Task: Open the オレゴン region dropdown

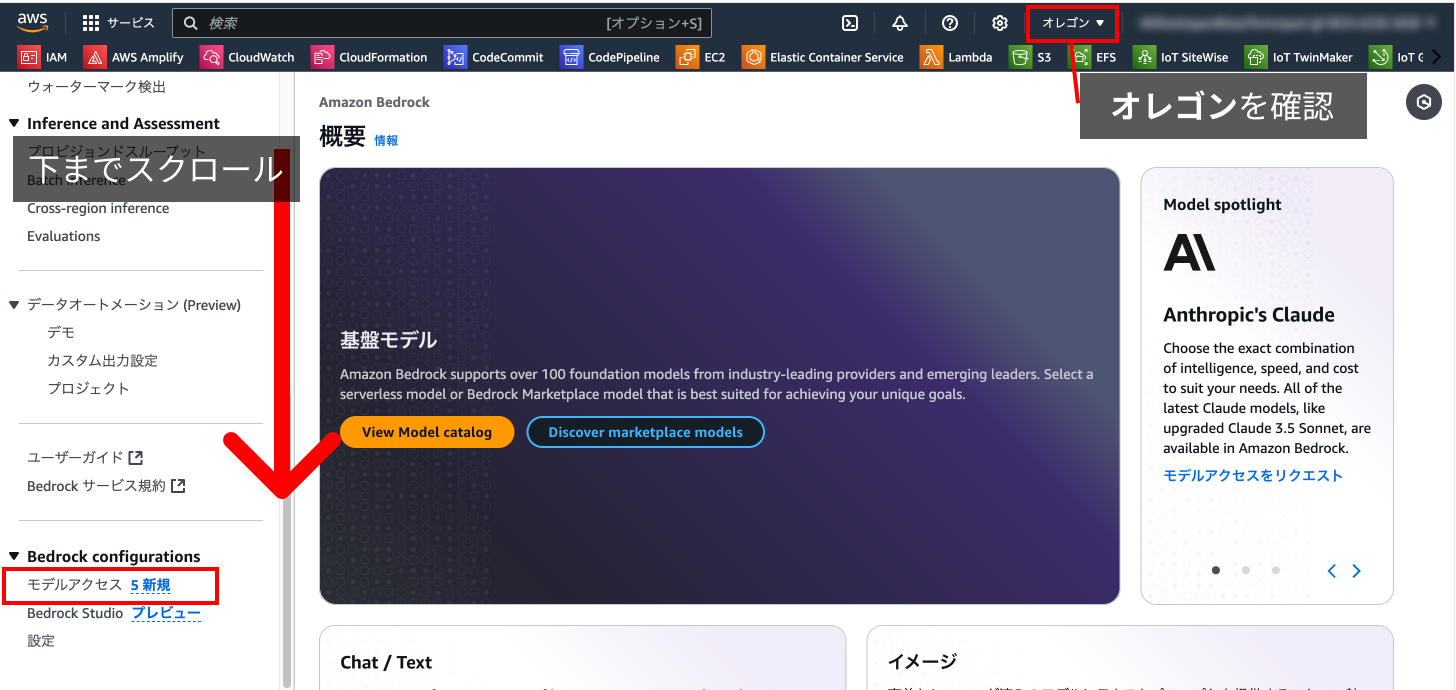Action: [x=1072, y=23]
